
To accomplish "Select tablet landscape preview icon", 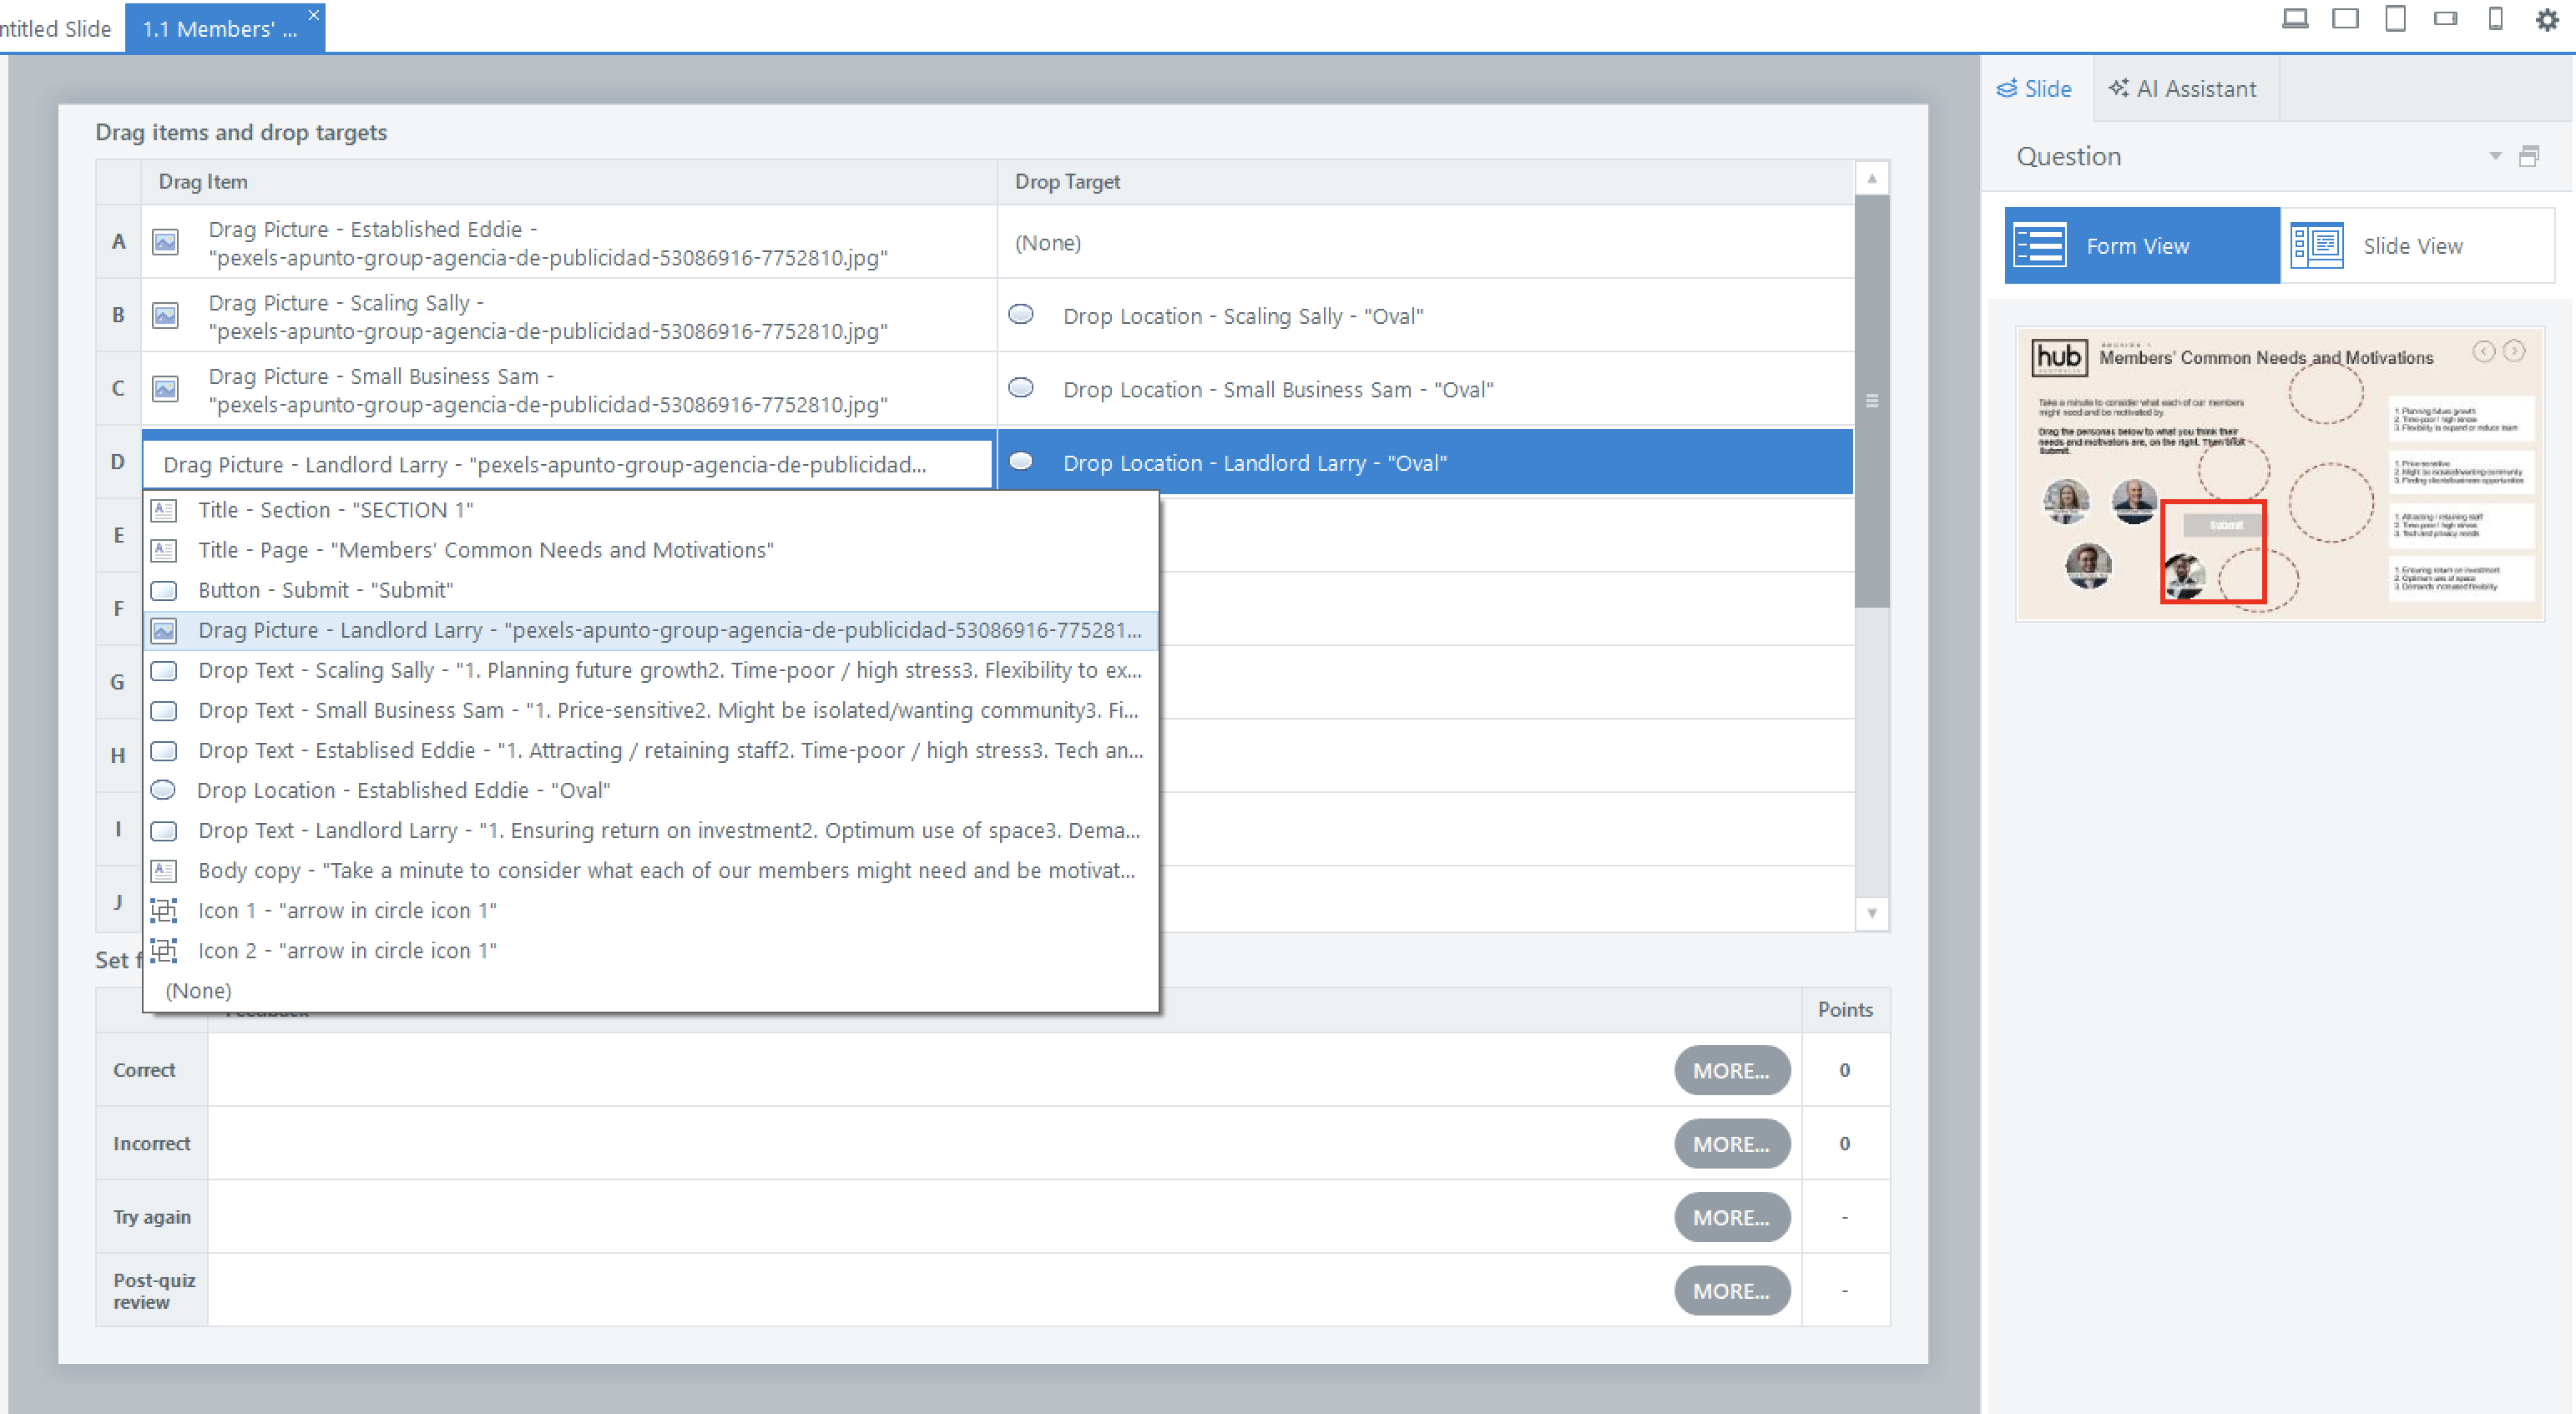I will 2345,19.
